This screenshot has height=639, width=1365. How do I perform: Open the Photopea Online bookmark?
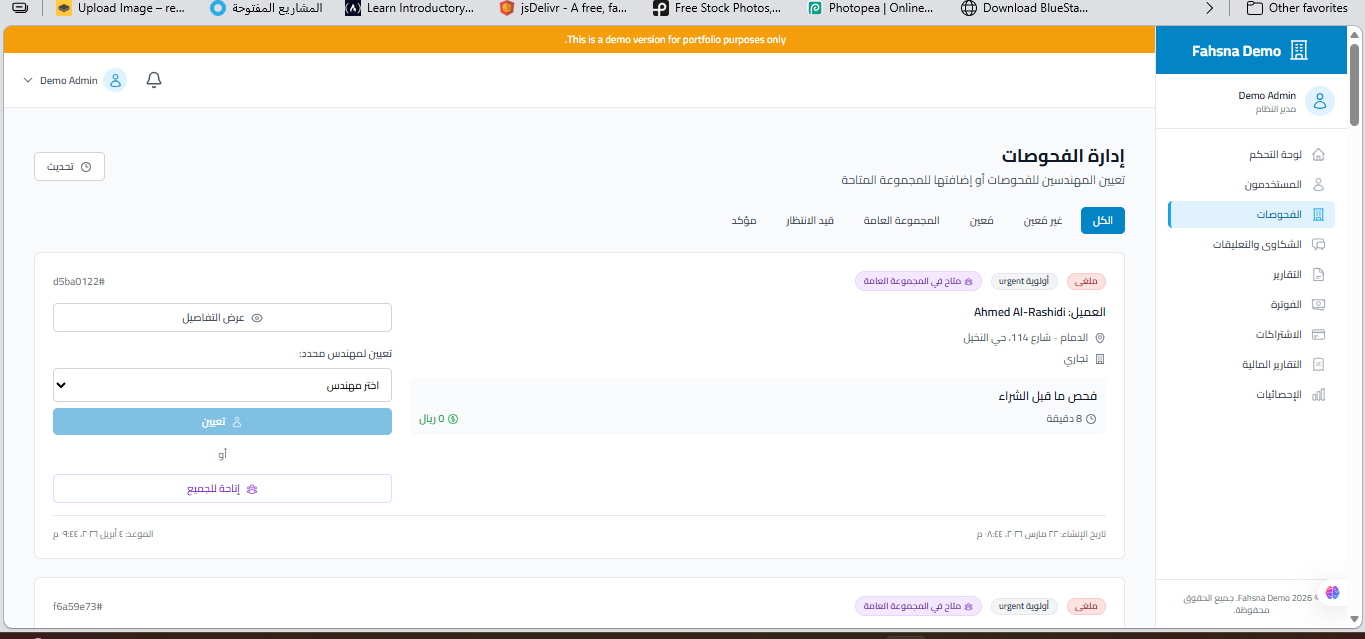(871, 8)
